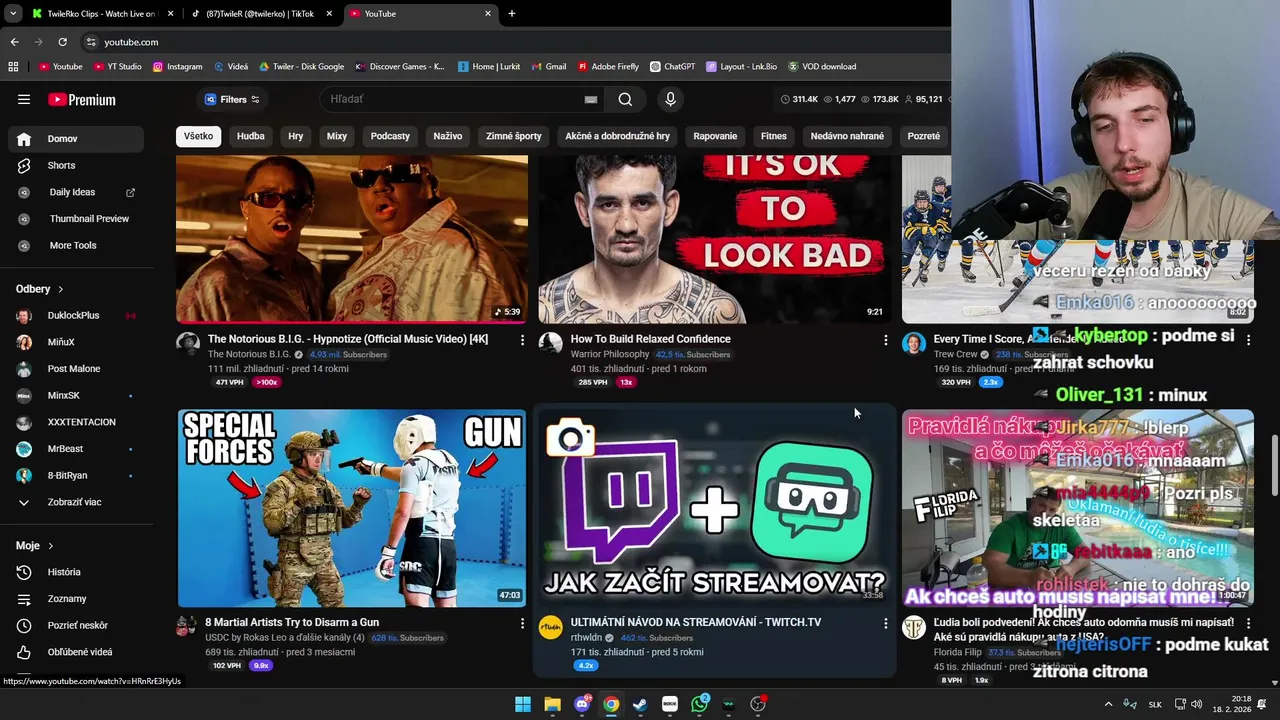1280x720 pixels.
Task: Open the on-screen keyboard icon in search
Action: pyautogui.click(x=591, y=100)
